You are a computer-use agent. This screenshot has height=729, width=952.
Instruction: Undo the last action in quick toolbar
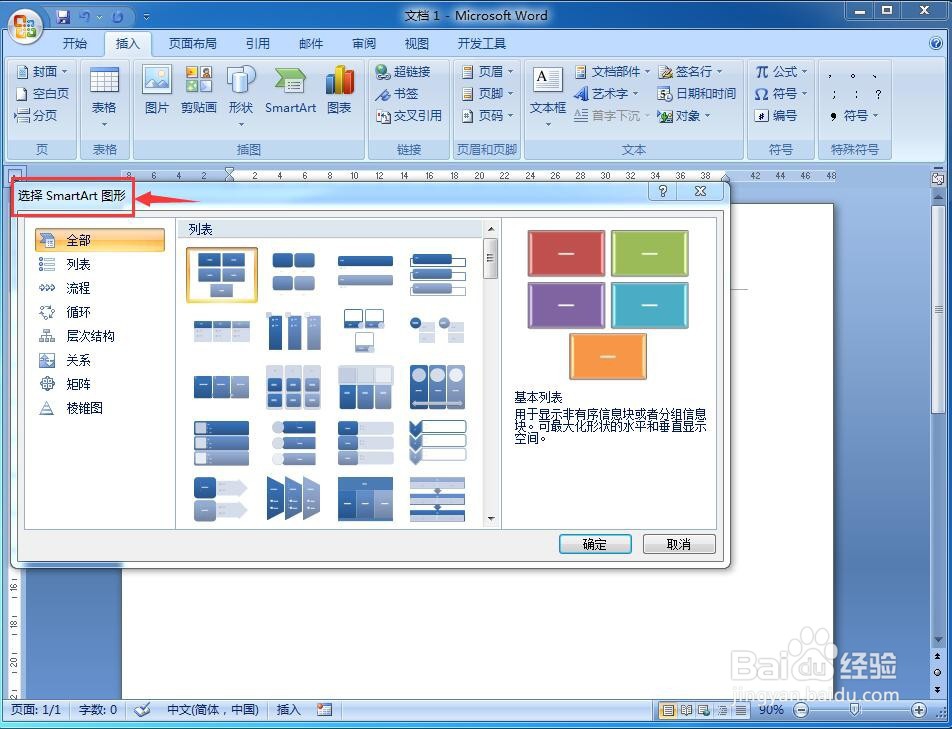84,16
